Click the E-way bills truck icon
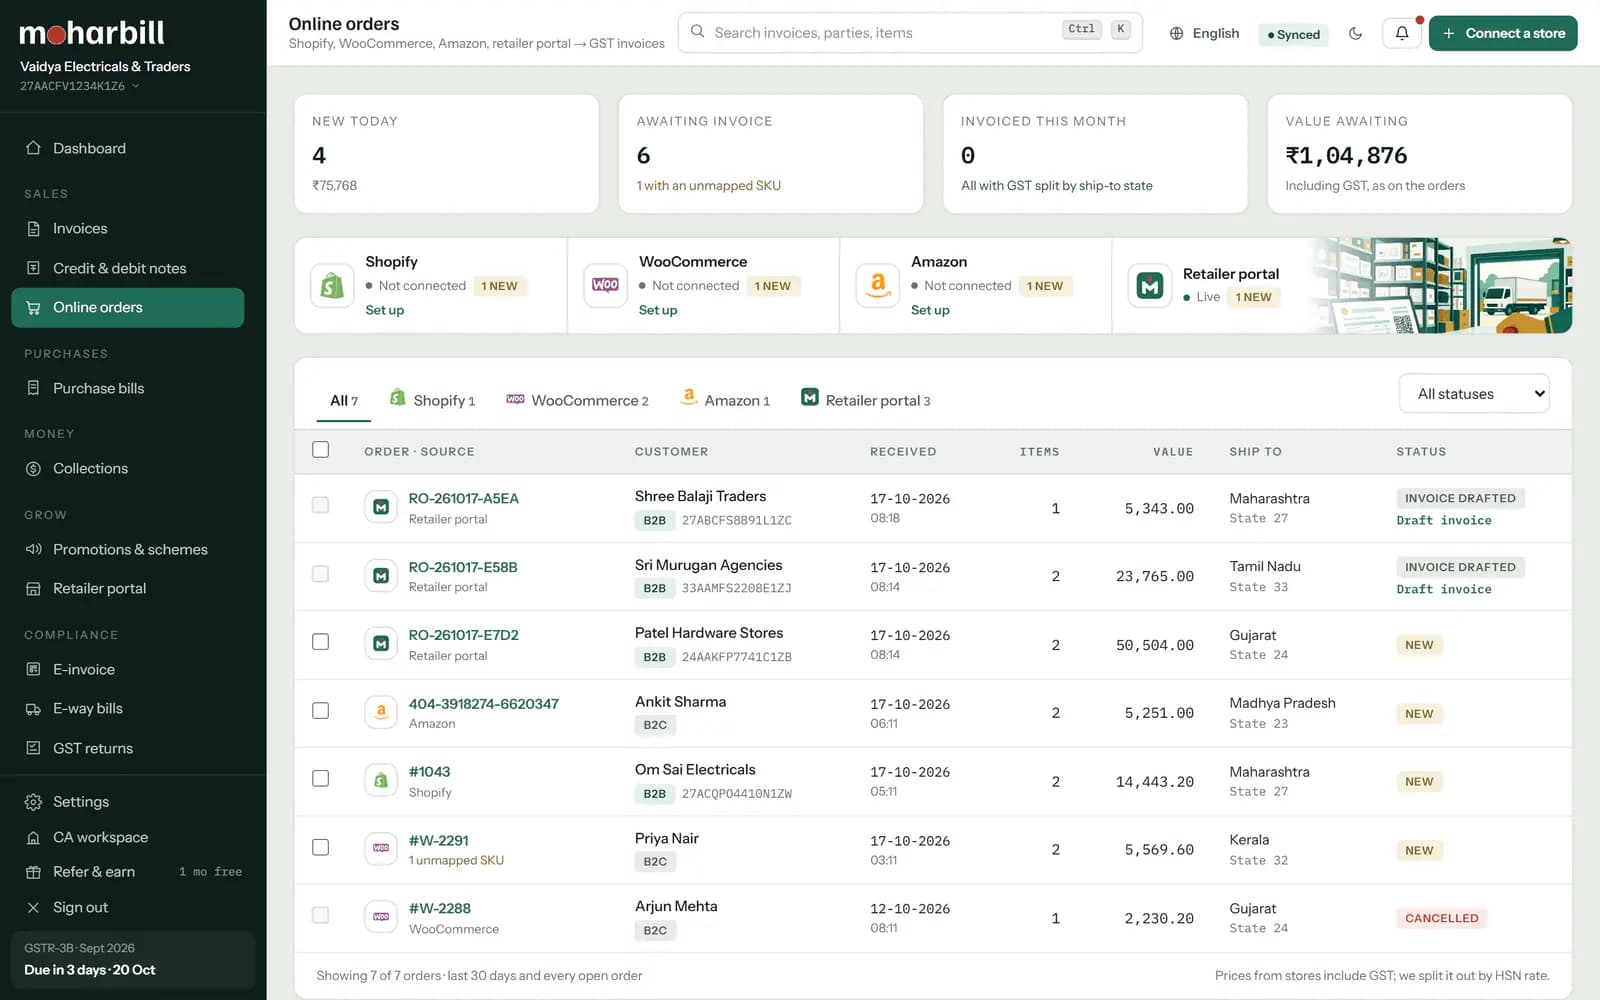Screen dimensions: 1600x1000 pos(33,708)
